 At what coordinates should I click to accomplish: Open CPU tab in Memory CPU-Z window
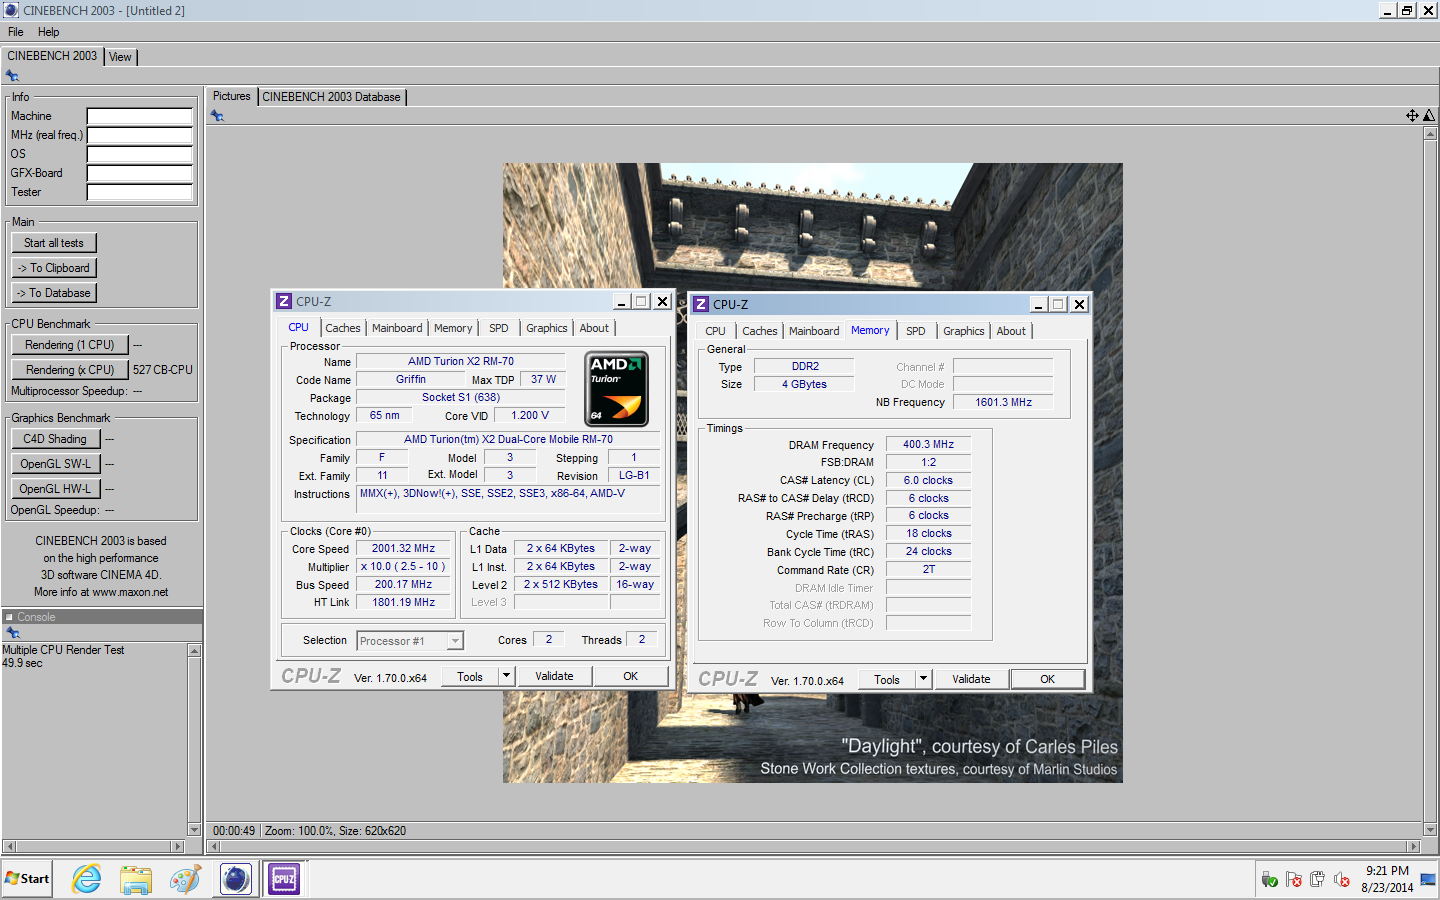point(716,331)
